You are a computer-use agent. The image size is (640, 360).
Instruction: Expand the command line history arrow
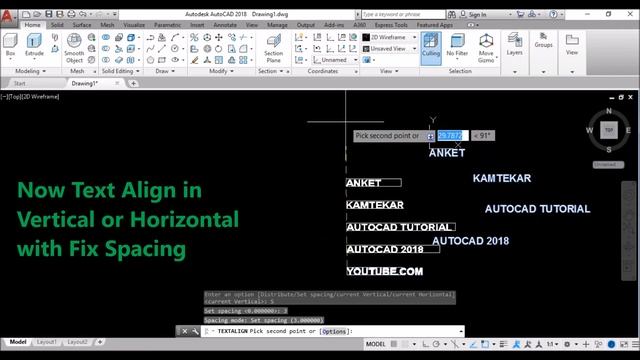pyautogui.click(x=461, y=331)
